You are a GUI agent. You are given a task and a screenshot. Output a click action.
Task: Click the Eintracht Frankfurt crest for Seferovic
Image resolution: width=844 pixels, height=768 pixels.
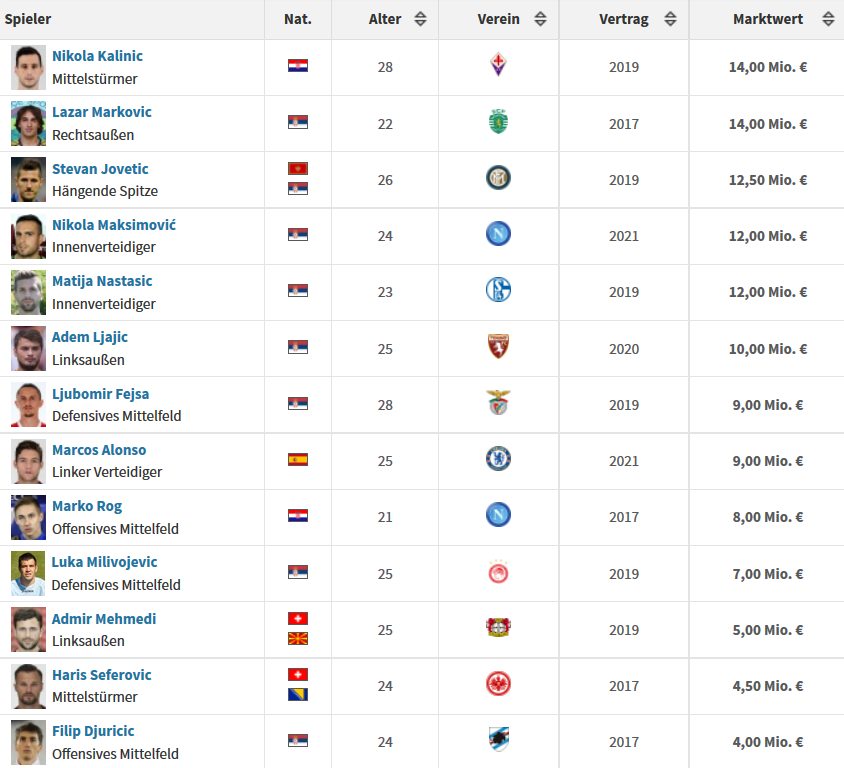(498, 685)
